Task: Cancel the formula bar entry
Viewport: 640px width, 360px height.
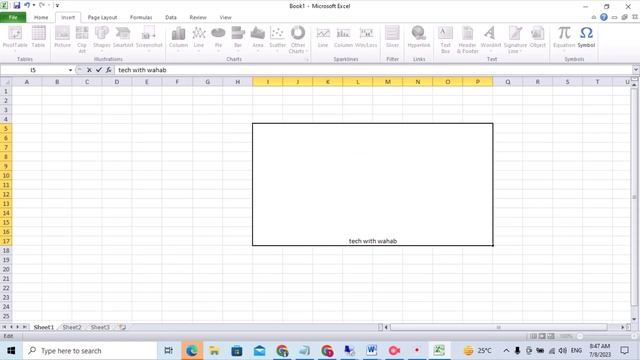Action: [x=89, y=70]
